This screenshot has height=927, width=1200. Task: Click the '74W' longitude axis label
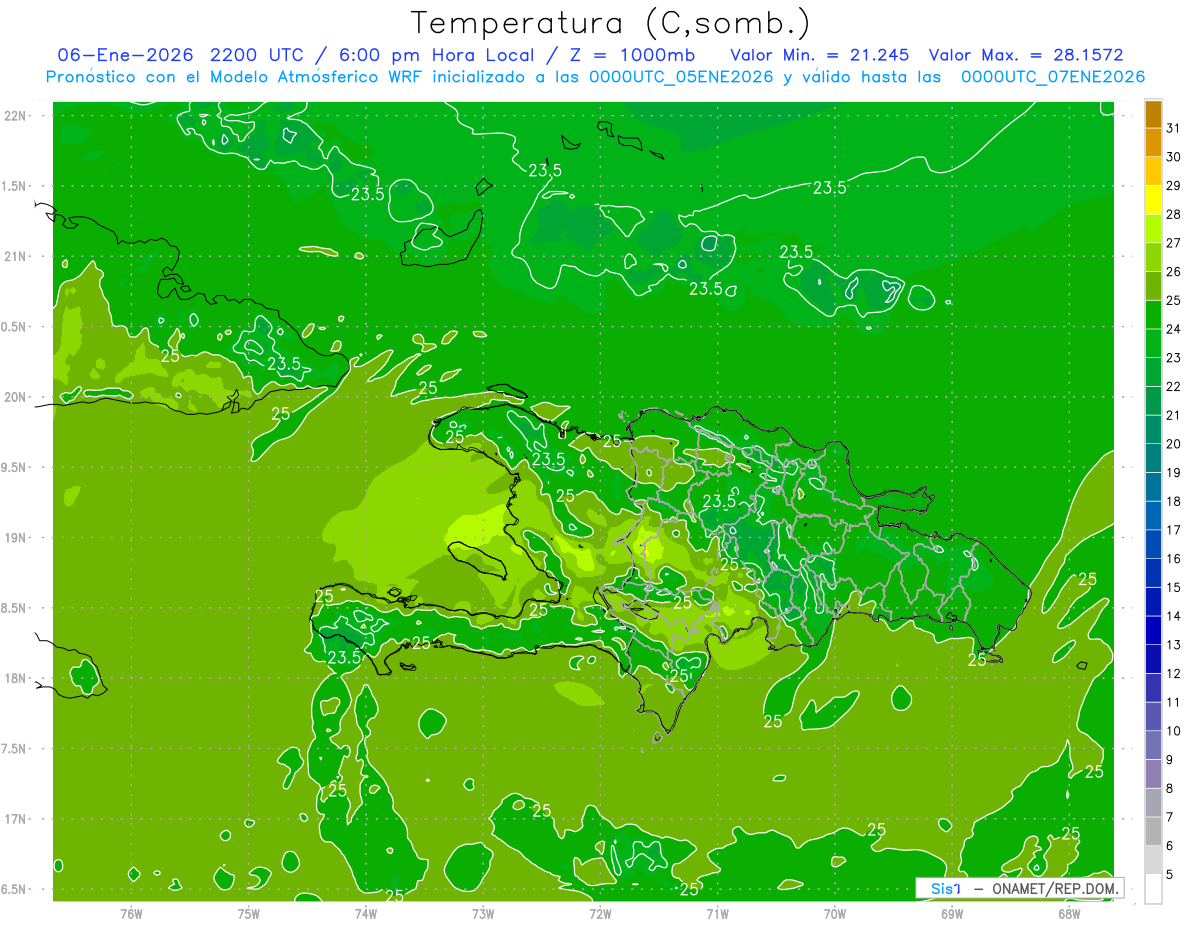[x=366, y=914]
